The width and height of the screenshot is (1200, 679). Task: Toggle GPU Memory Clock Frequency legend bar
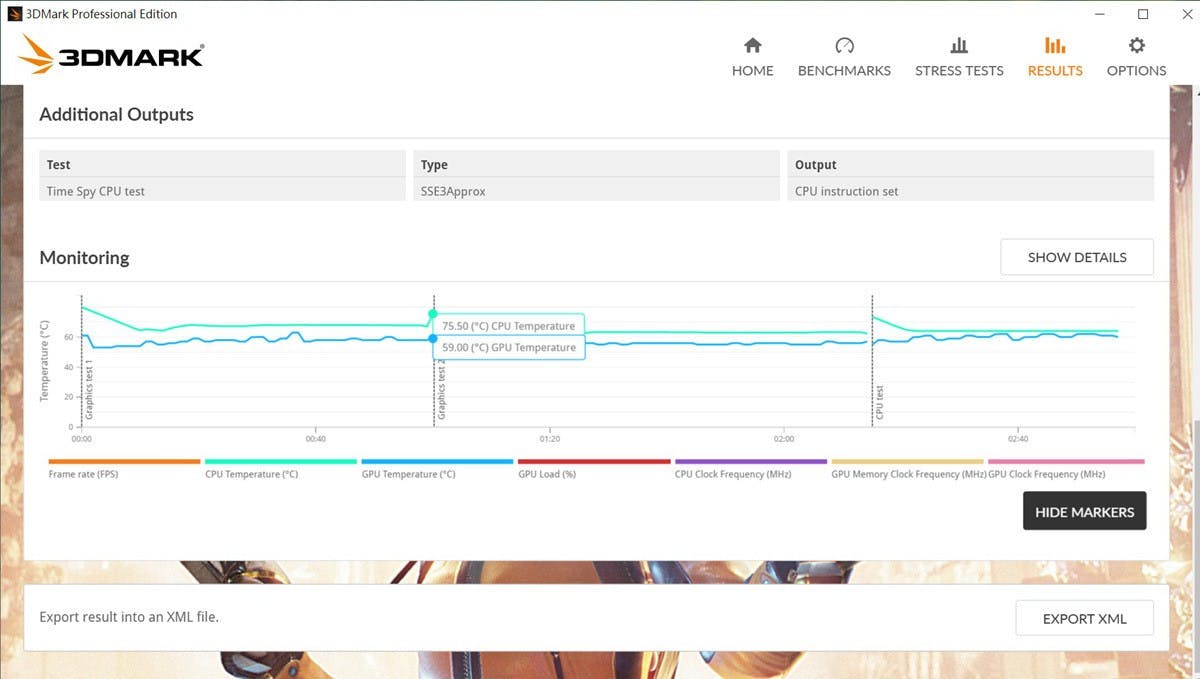pos(908,461)
